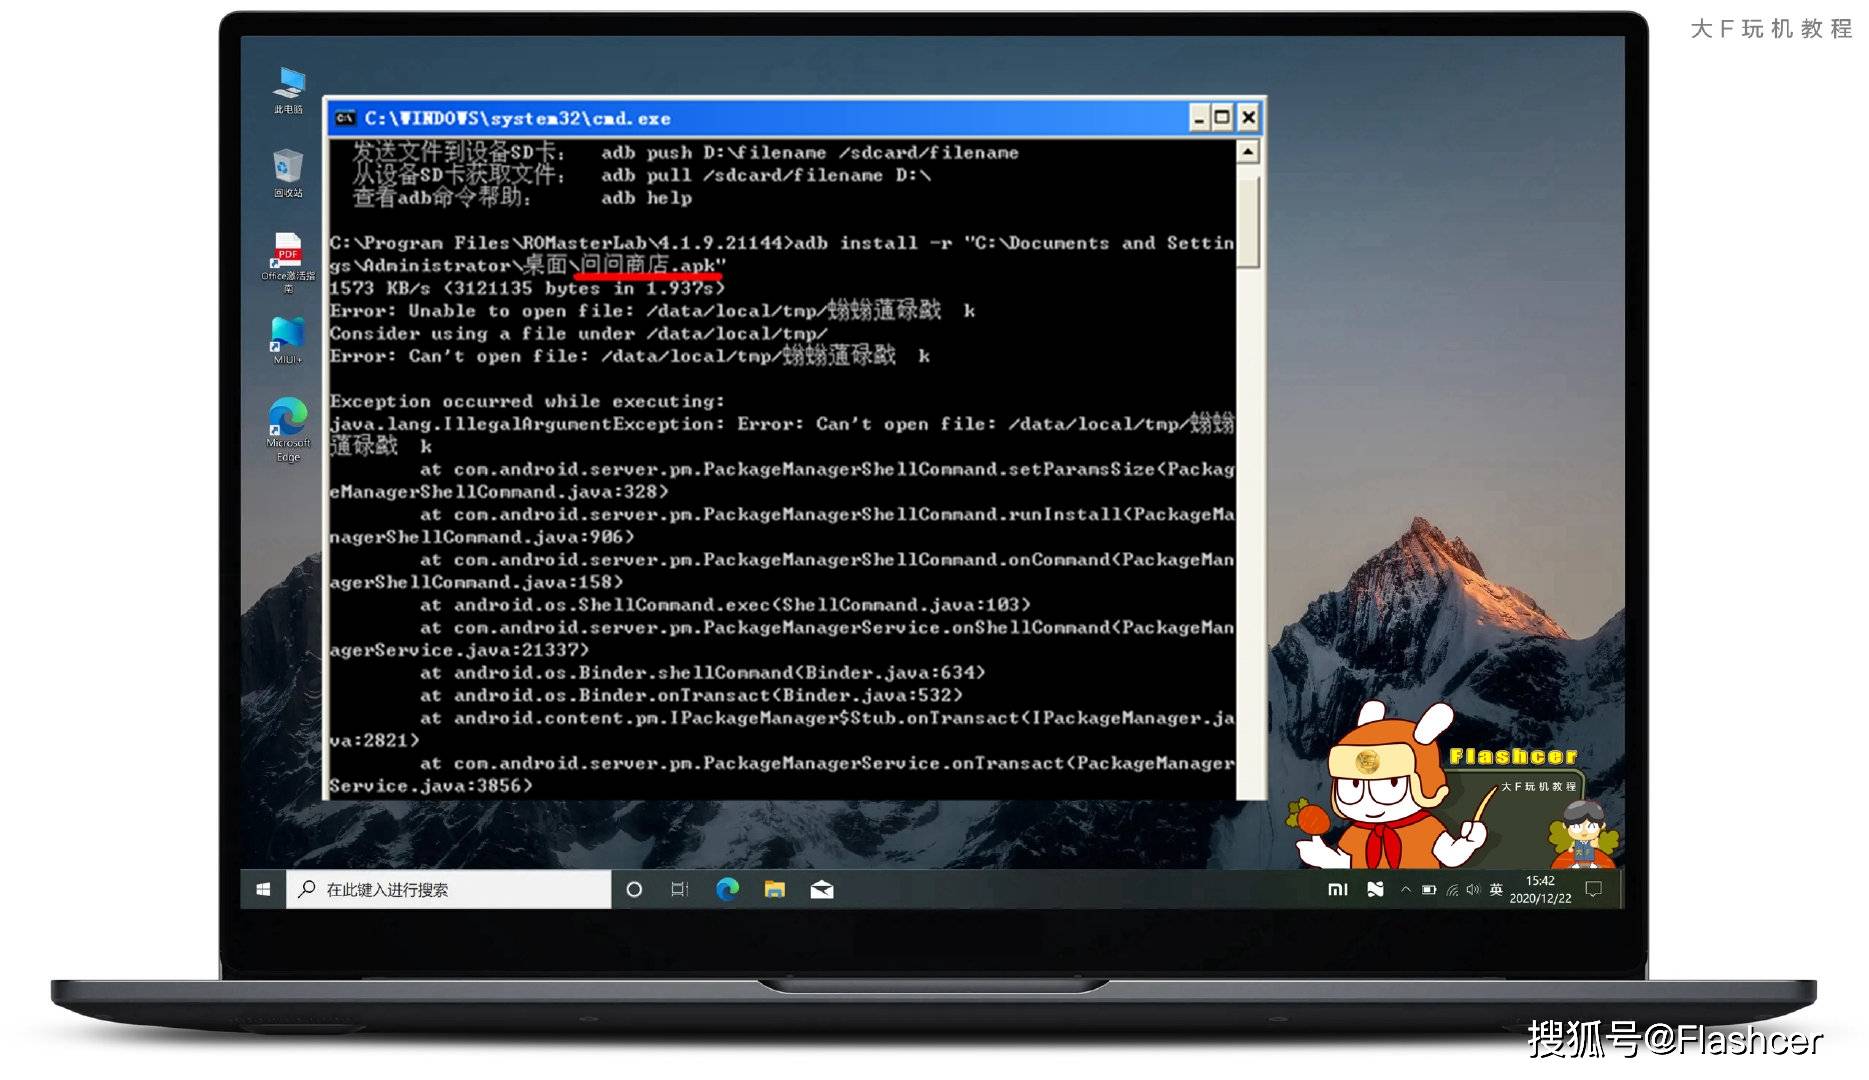Image resolution: width=1869 pixels, height=1080 pixels.
Task: Click the 'Error: Unable to open file' line
Action: point(652,310)
